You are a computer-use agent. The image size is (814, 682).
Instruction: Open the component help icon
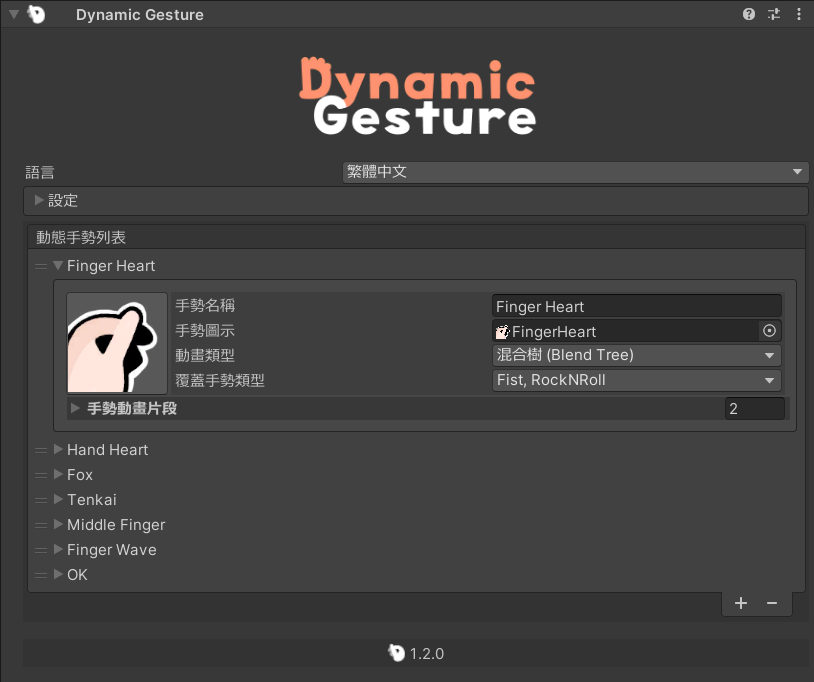[x=748, y=14]
